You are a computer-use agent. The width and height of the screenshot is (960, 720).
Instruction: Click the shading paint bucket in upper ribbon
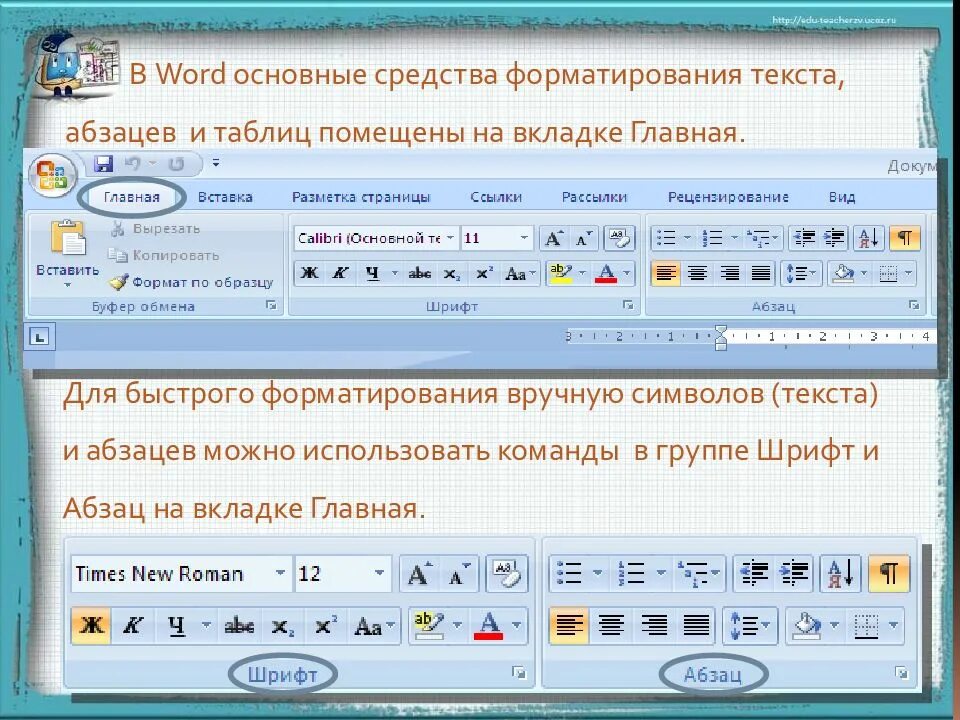click(x=843, y=273)
